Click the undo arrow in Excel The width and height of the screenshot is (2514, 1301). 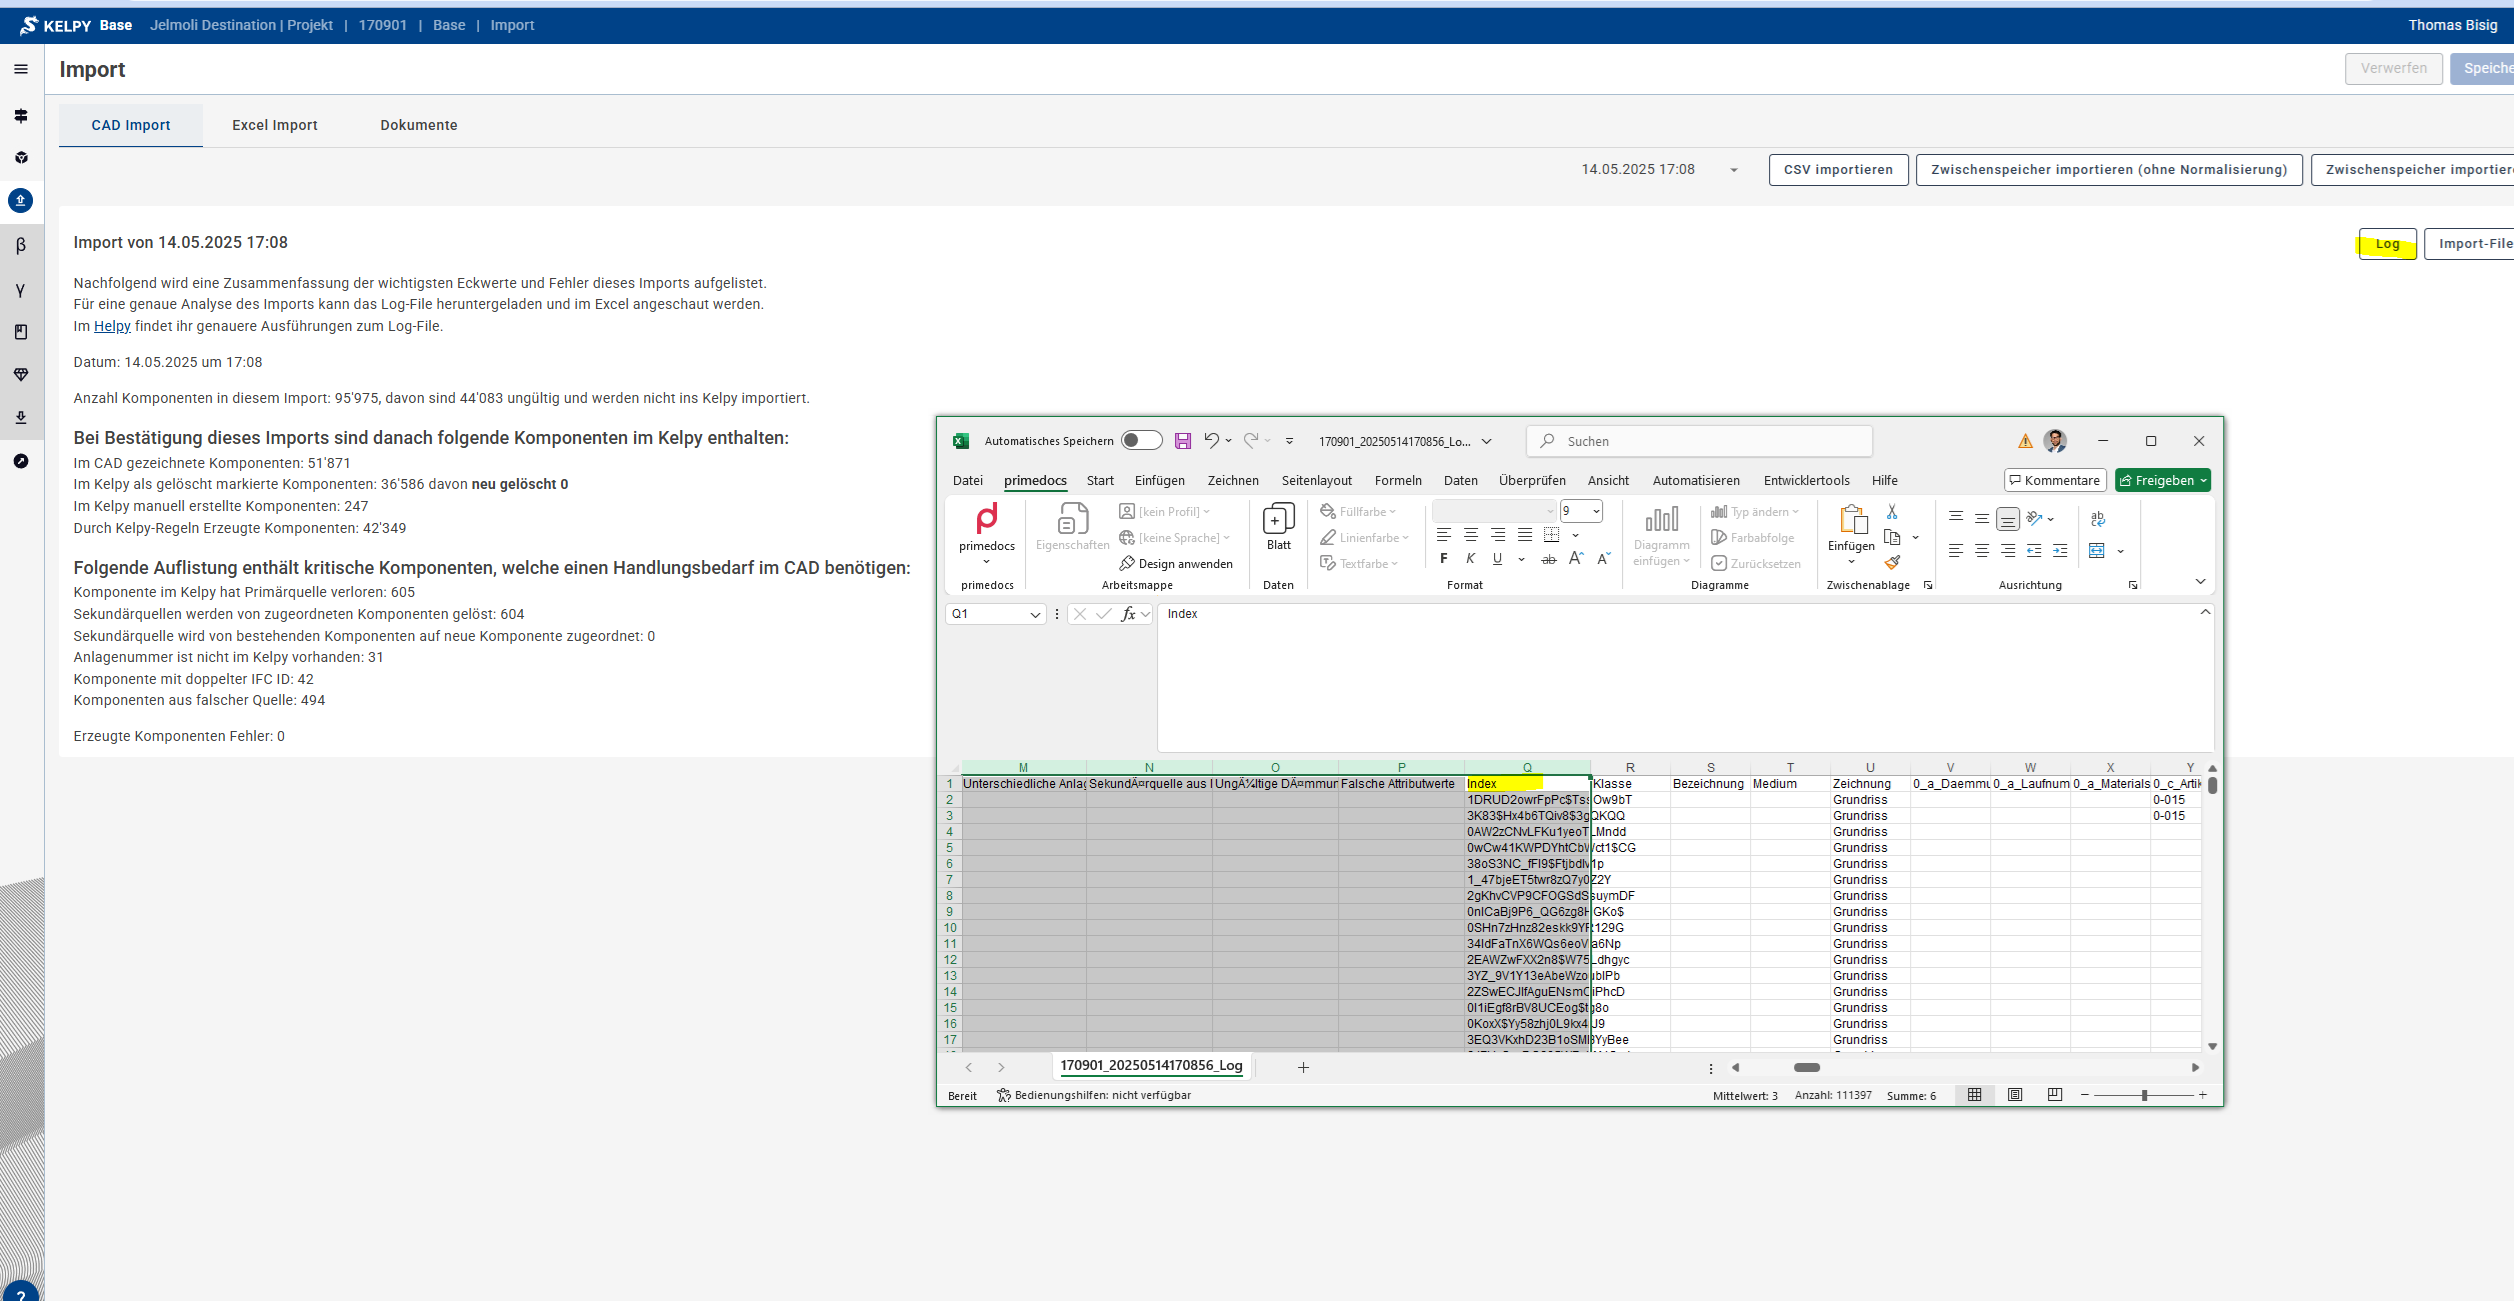[1211, 440]
